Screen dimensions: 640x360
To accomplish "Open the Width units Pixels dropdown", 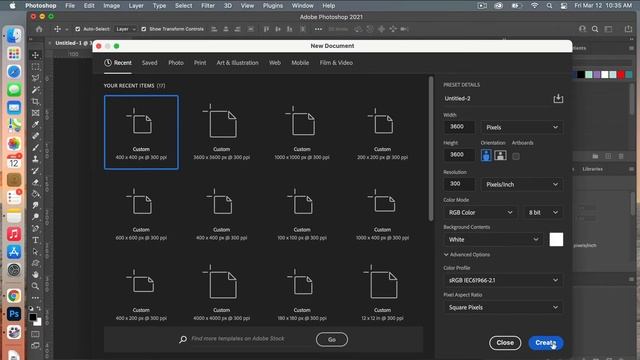I will pyautogui.click(x=522, y=127).
